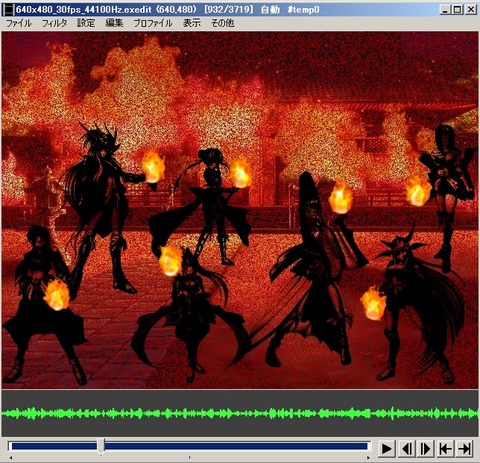Click the AviUtl window icon in title bar
Screen dimensions: 480x463
[8, 9]
